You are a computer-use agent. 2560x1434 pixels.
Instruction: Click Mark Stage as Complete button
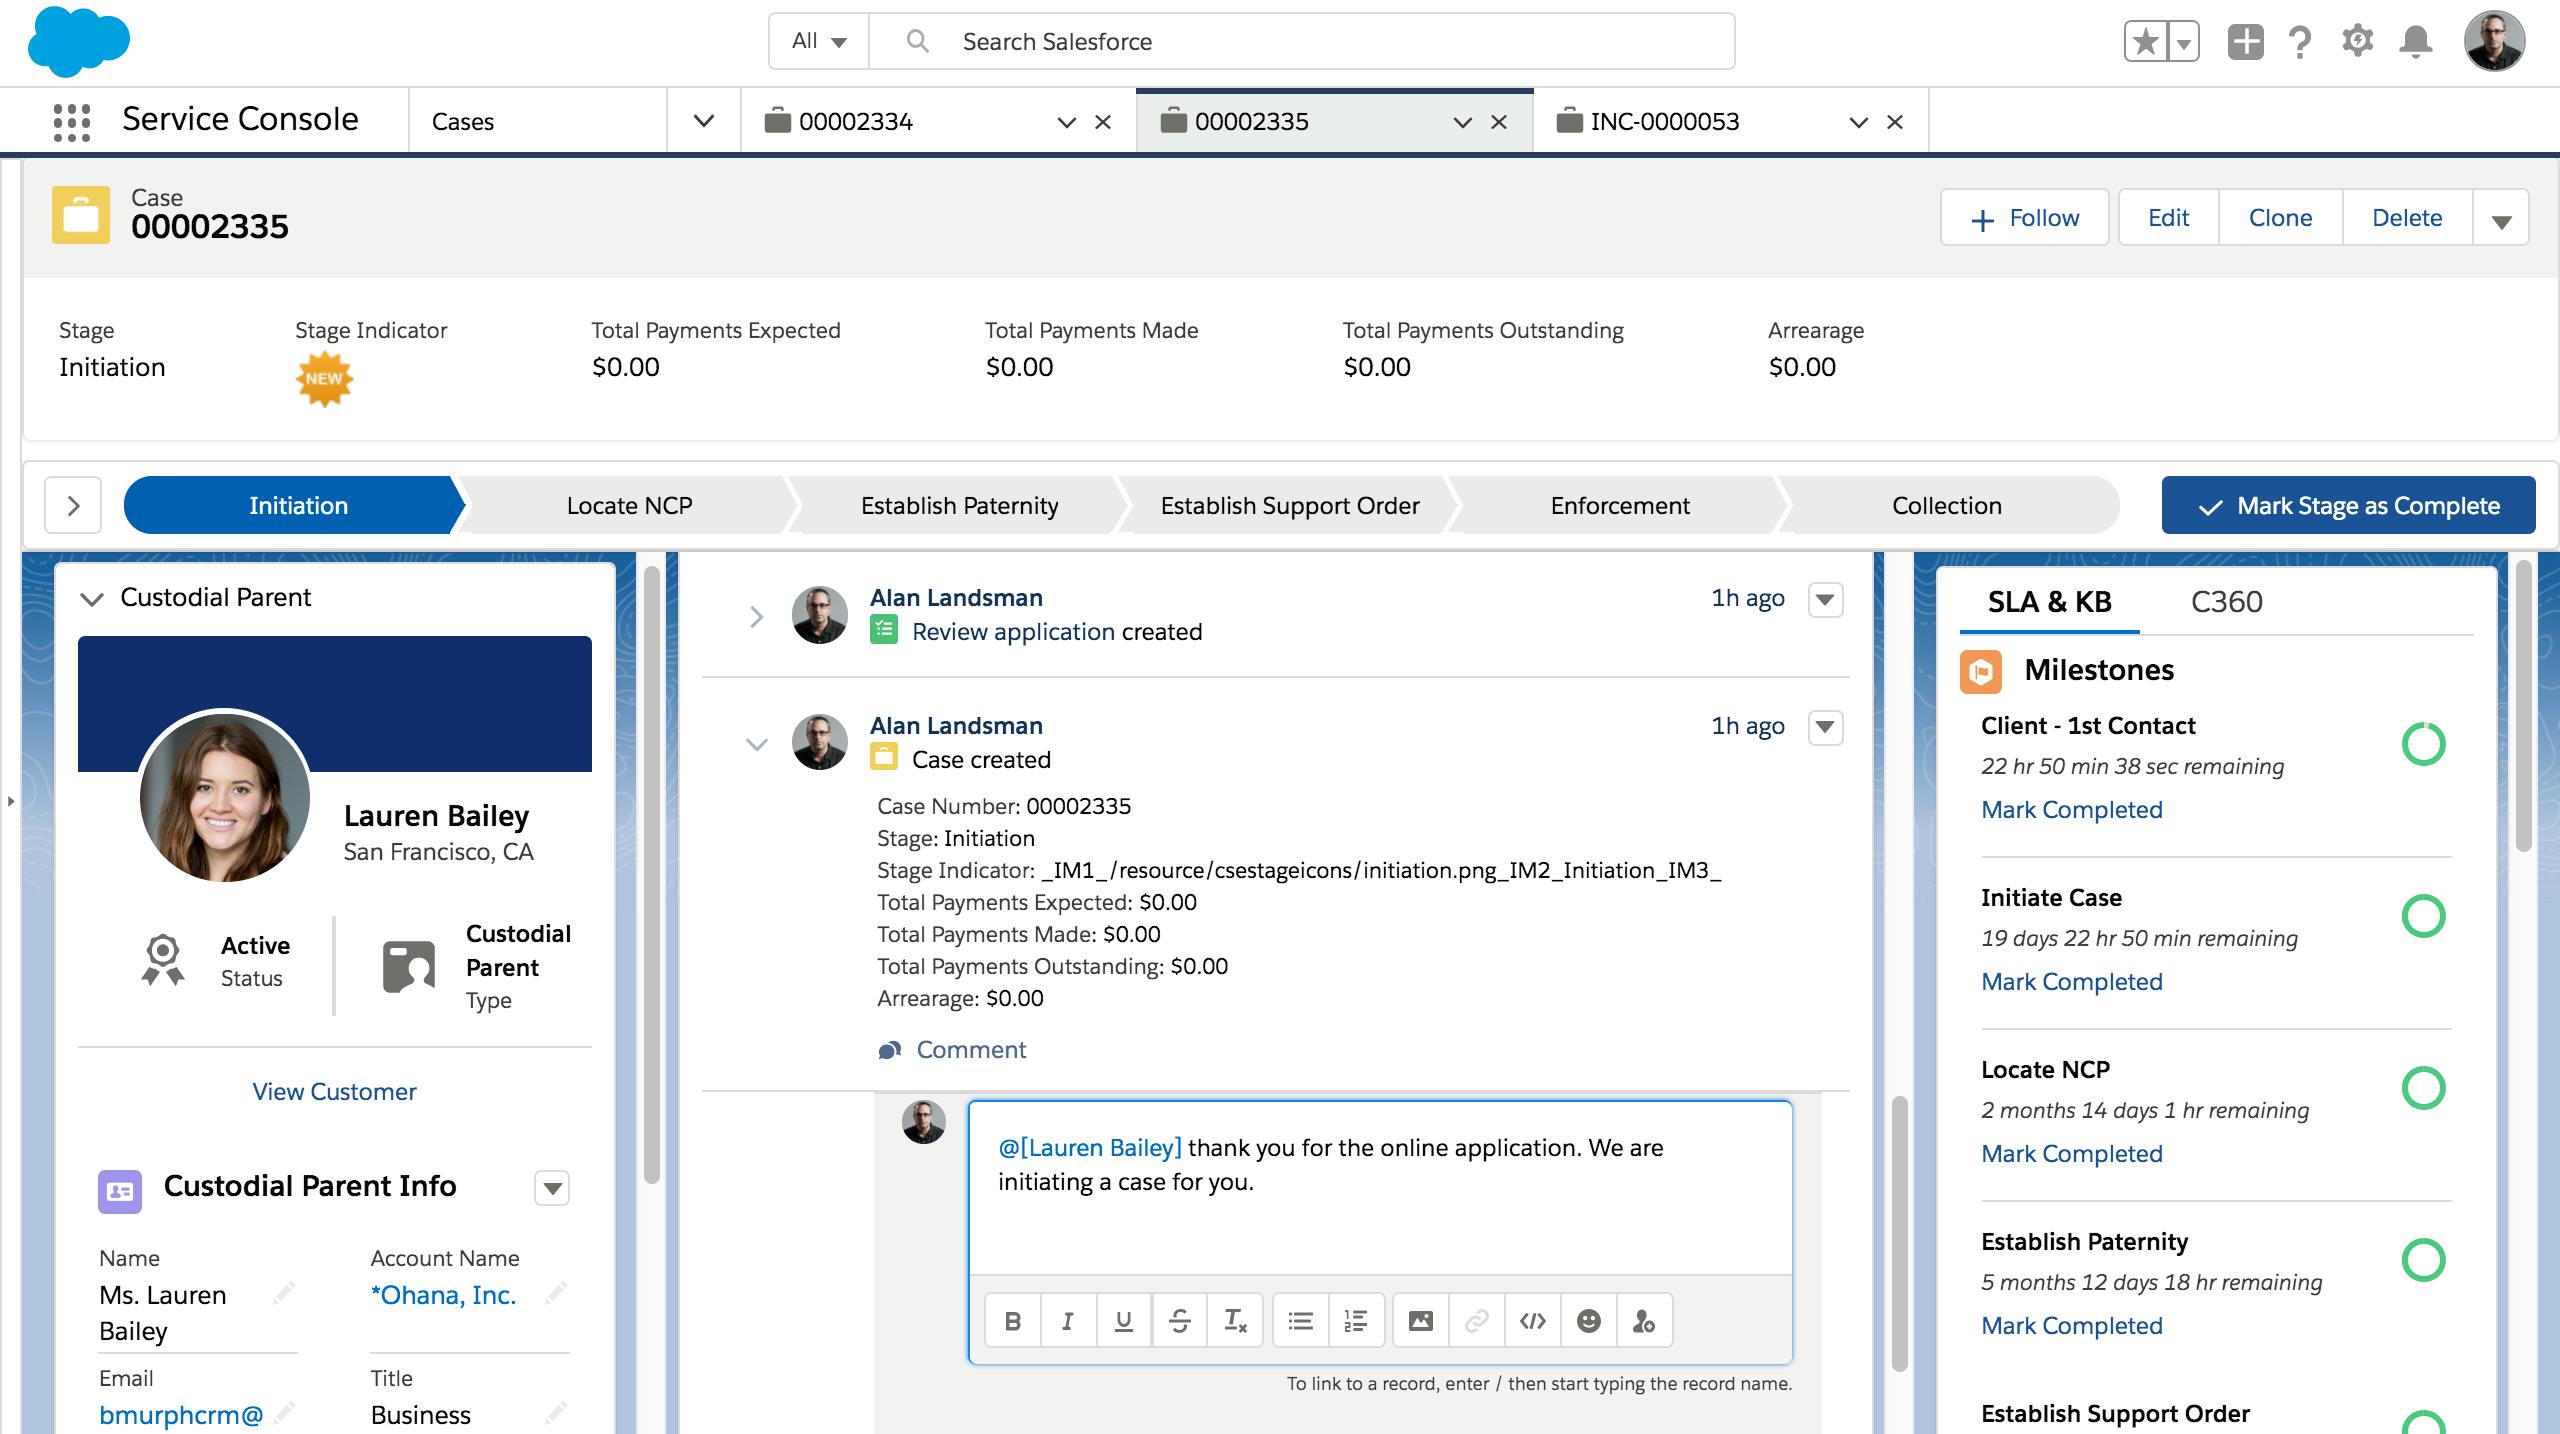[x=2348, y=506]
